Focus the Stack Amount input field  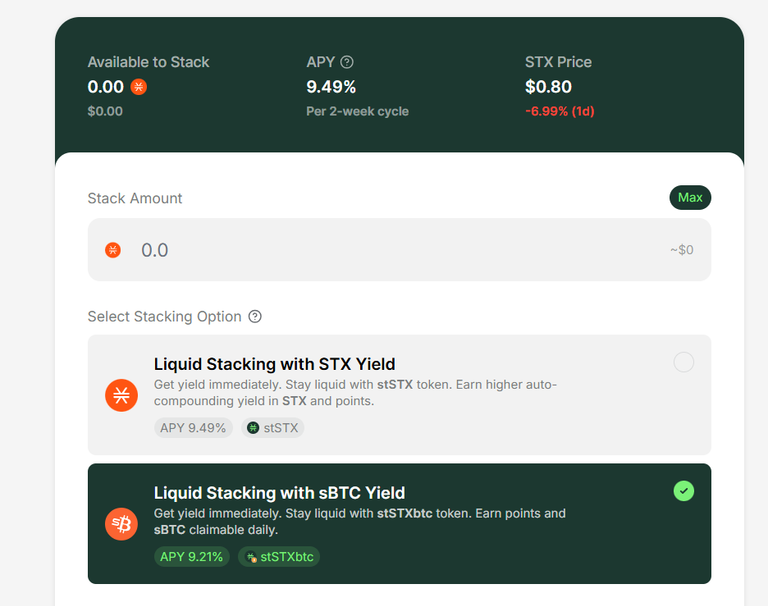399,250
